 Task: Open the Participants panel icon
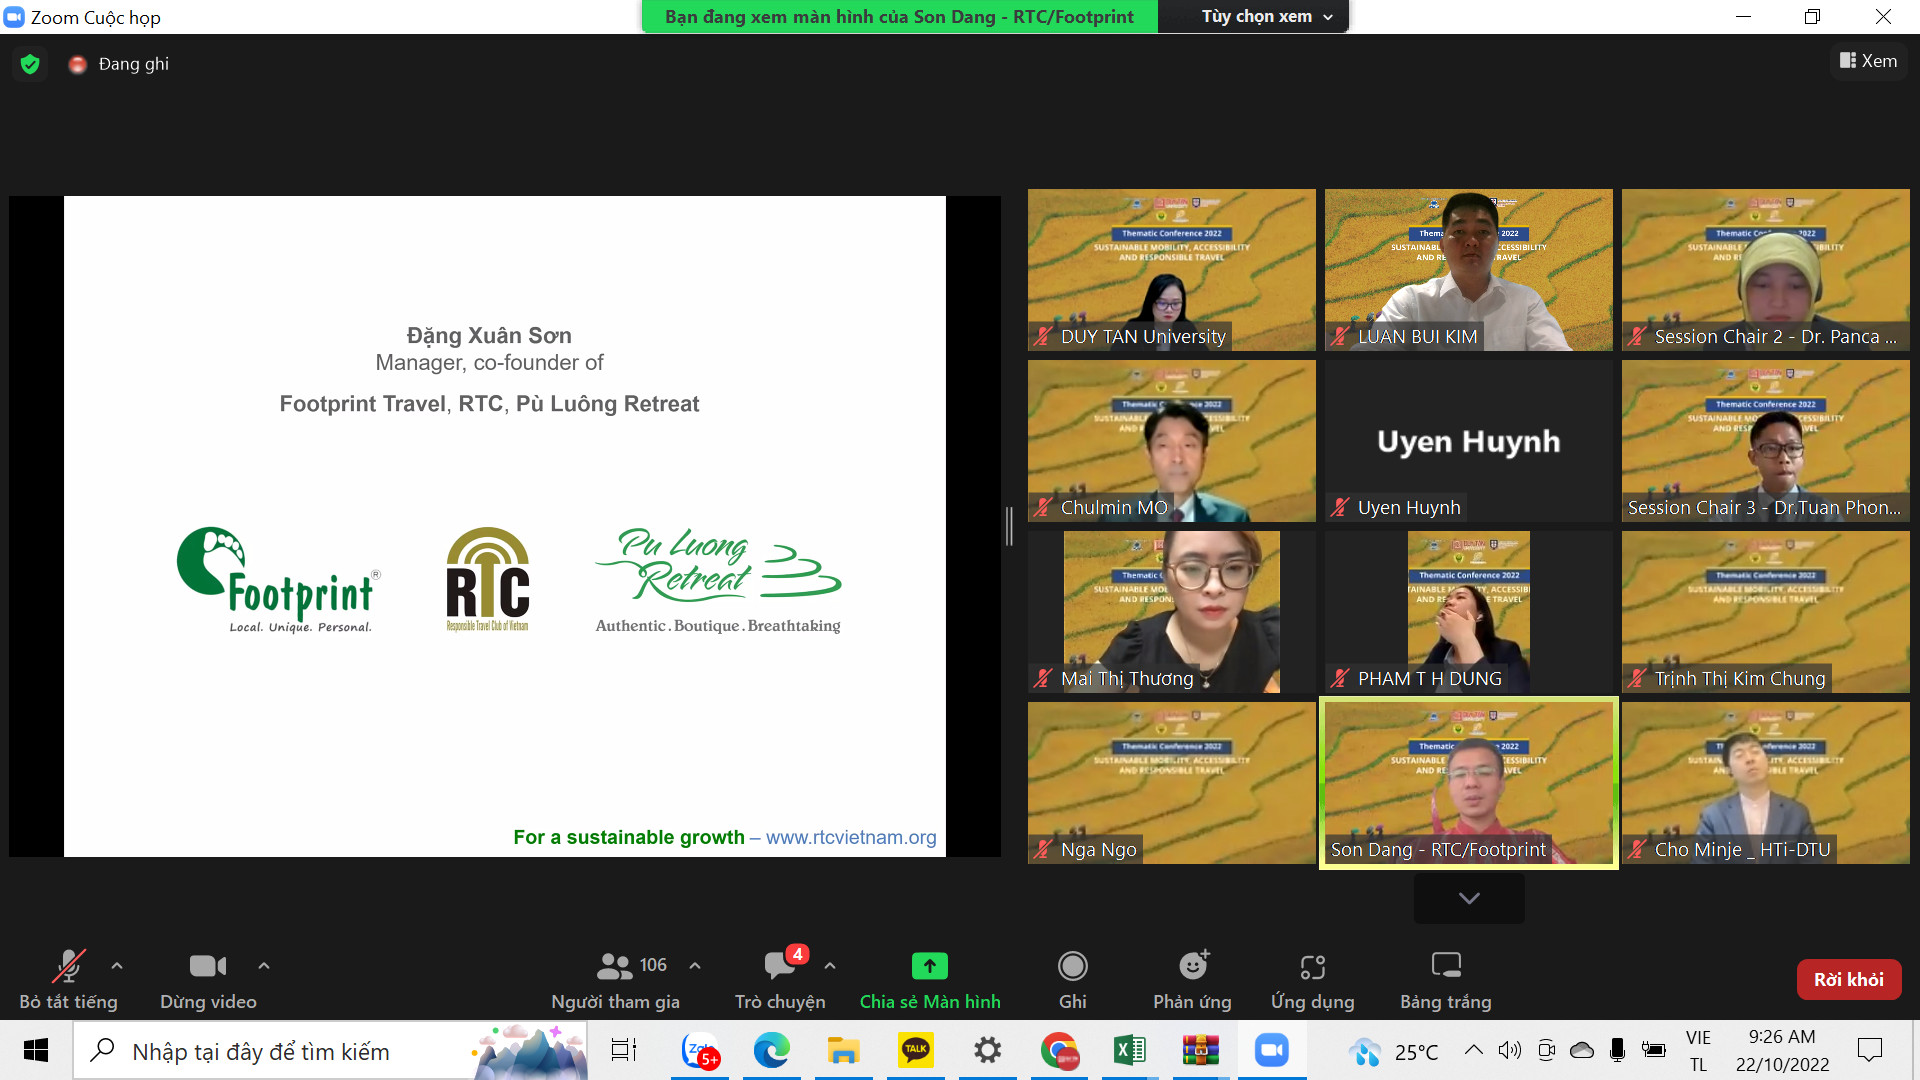point(614,966)
